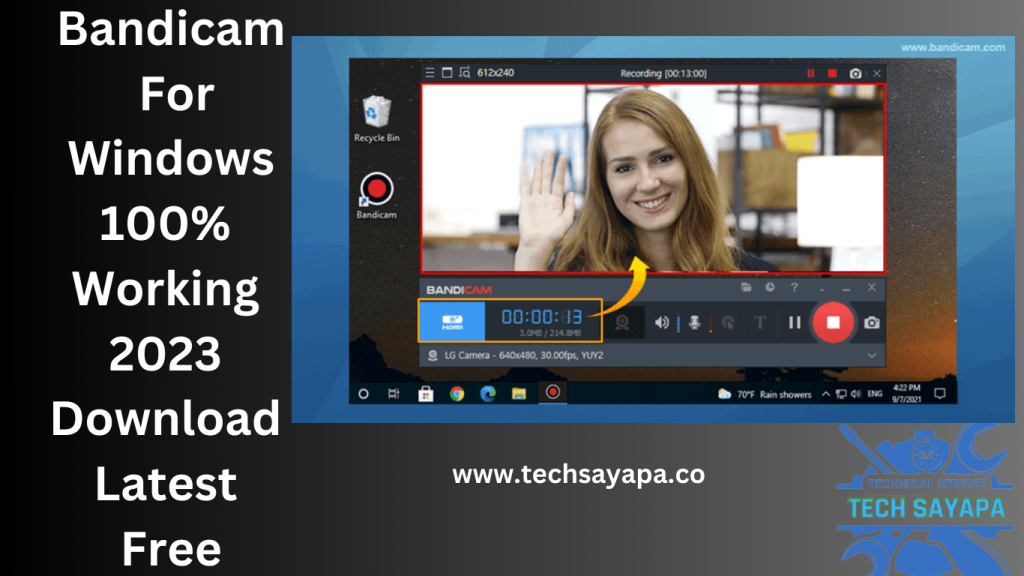Adjust the orange microphone level bar
The image size is (1024, 576).
coord(711,323)
